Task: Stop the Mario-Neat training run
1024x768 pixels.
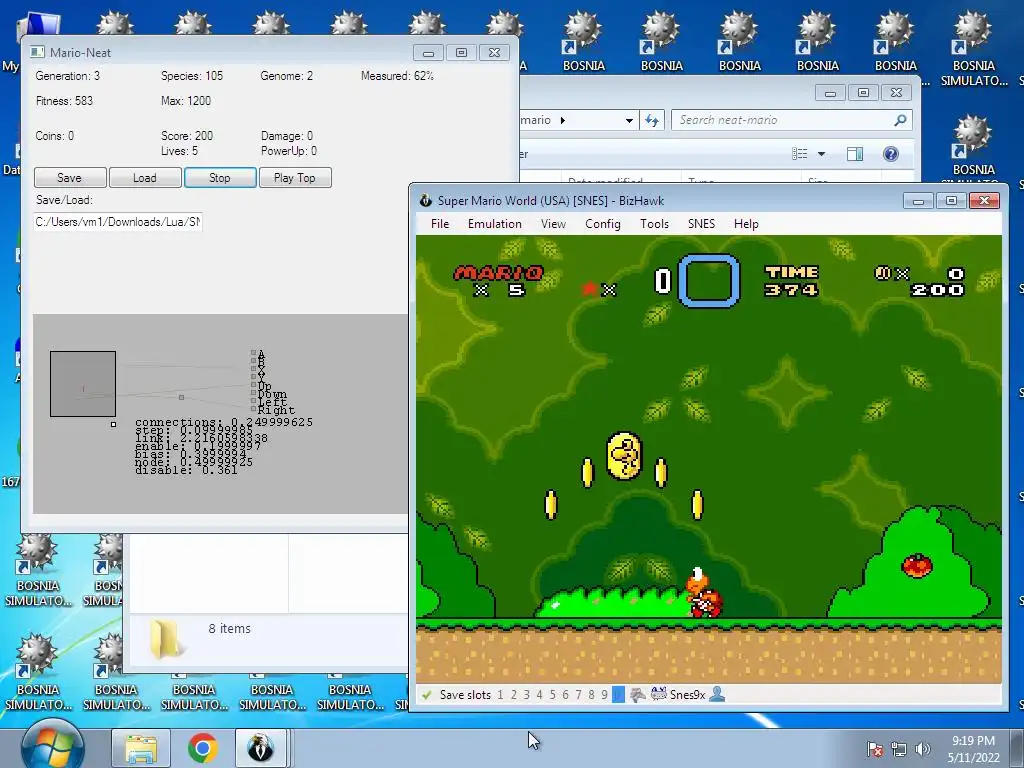Action: pos(220,178)
